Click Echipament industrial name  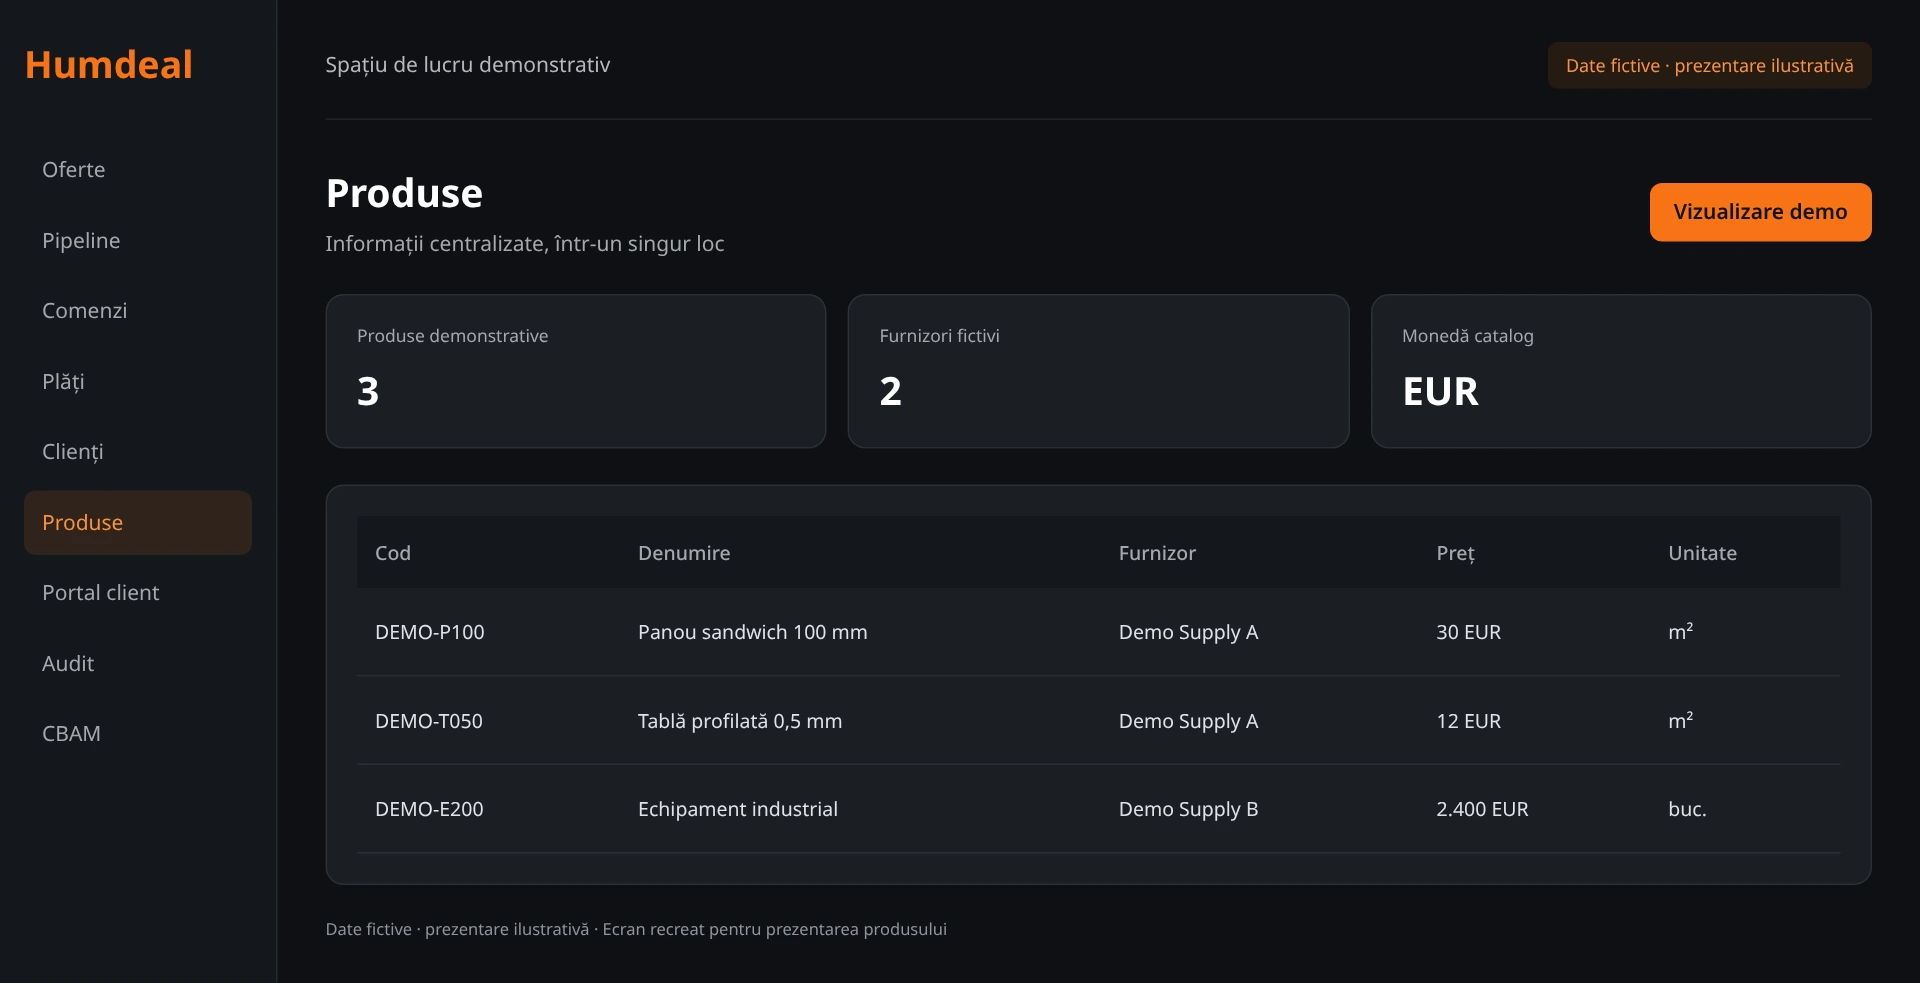click(x=738, y=809)
